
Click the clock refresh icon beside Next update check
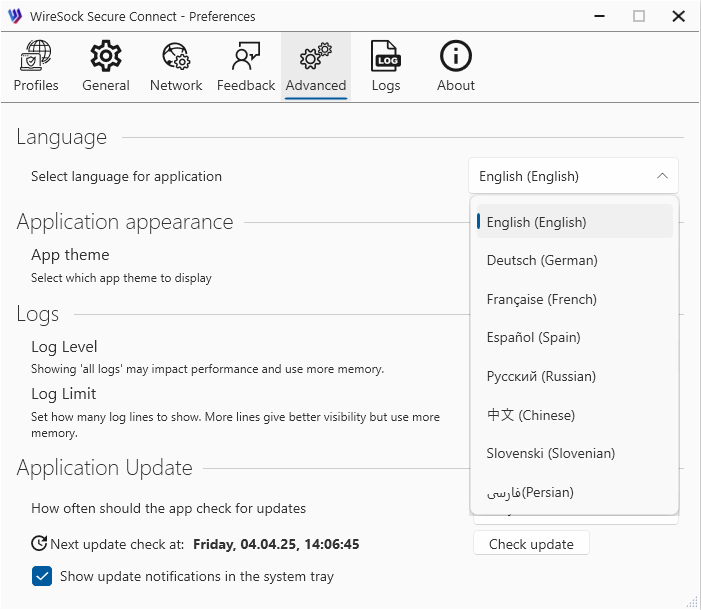point(39,543)
